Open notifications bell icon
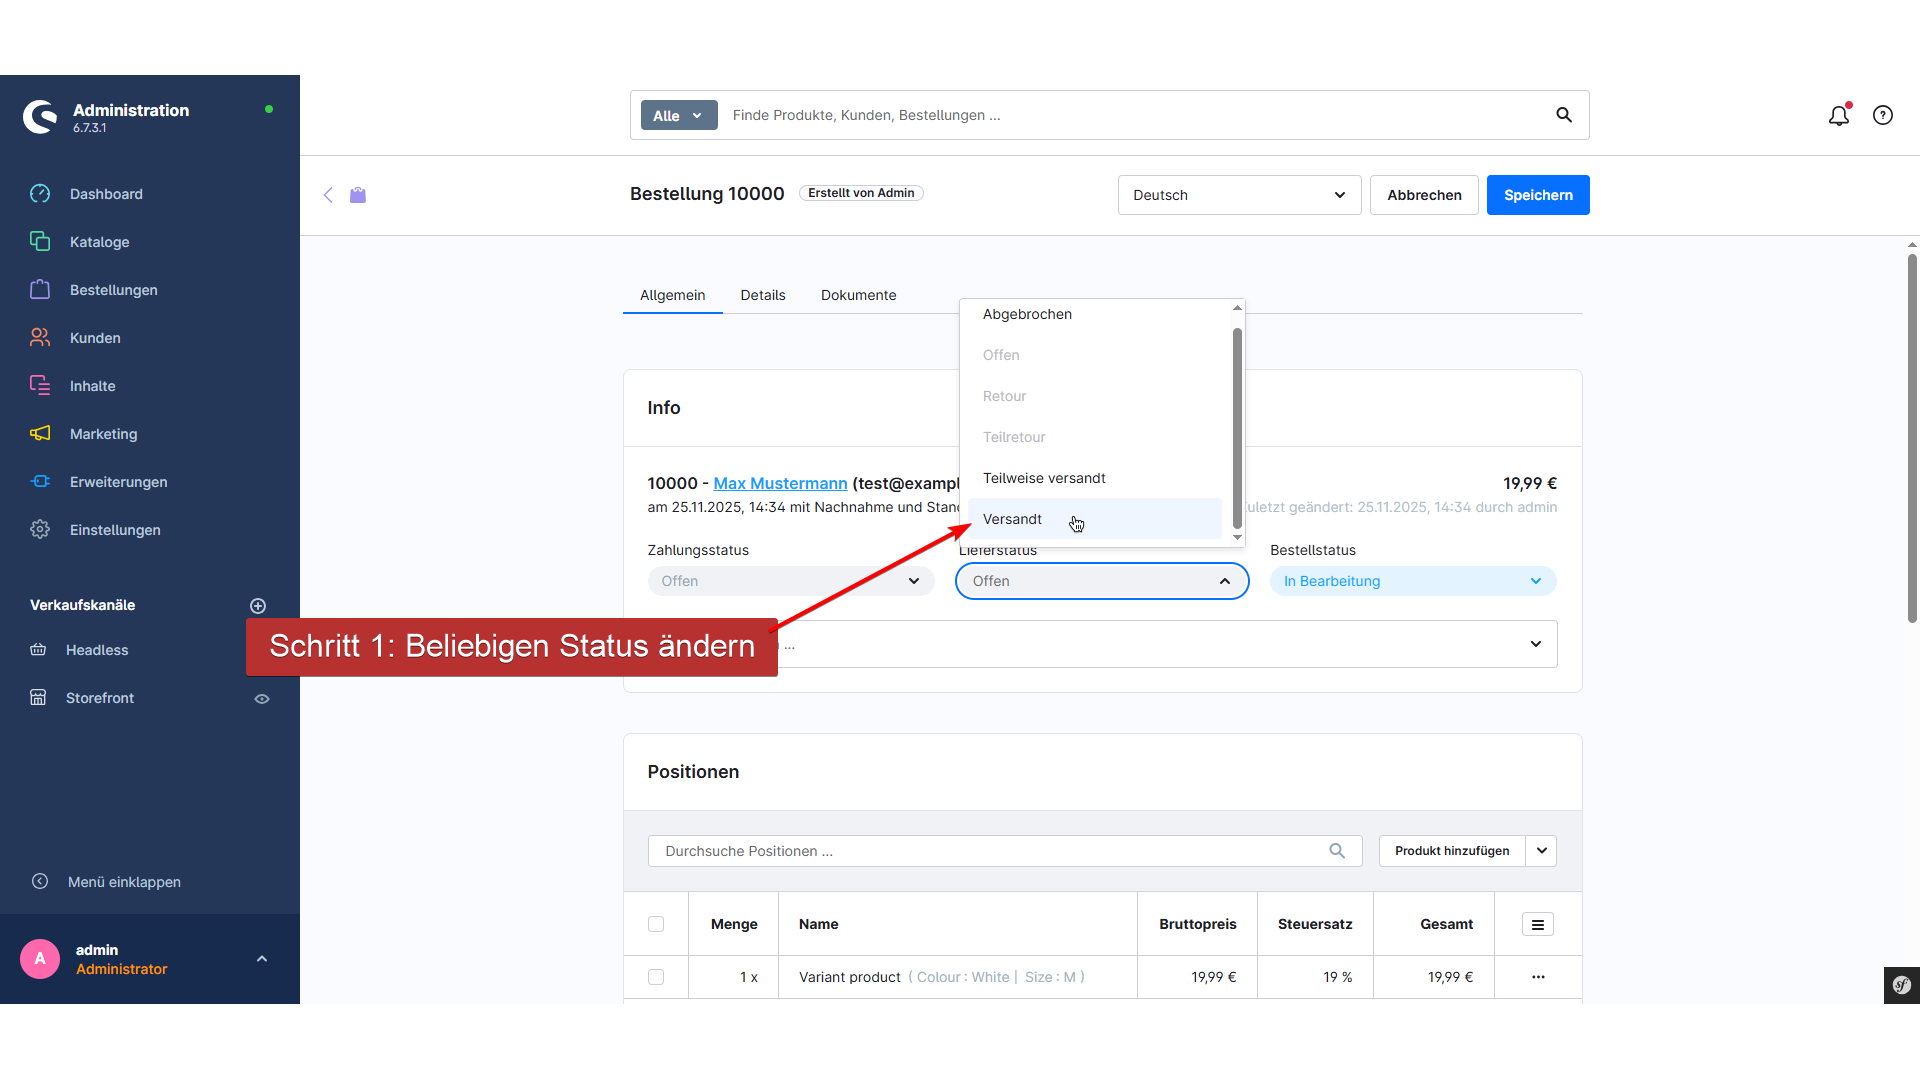The height and width of the screenshot is (1080, 1920). coord(1838,116)
